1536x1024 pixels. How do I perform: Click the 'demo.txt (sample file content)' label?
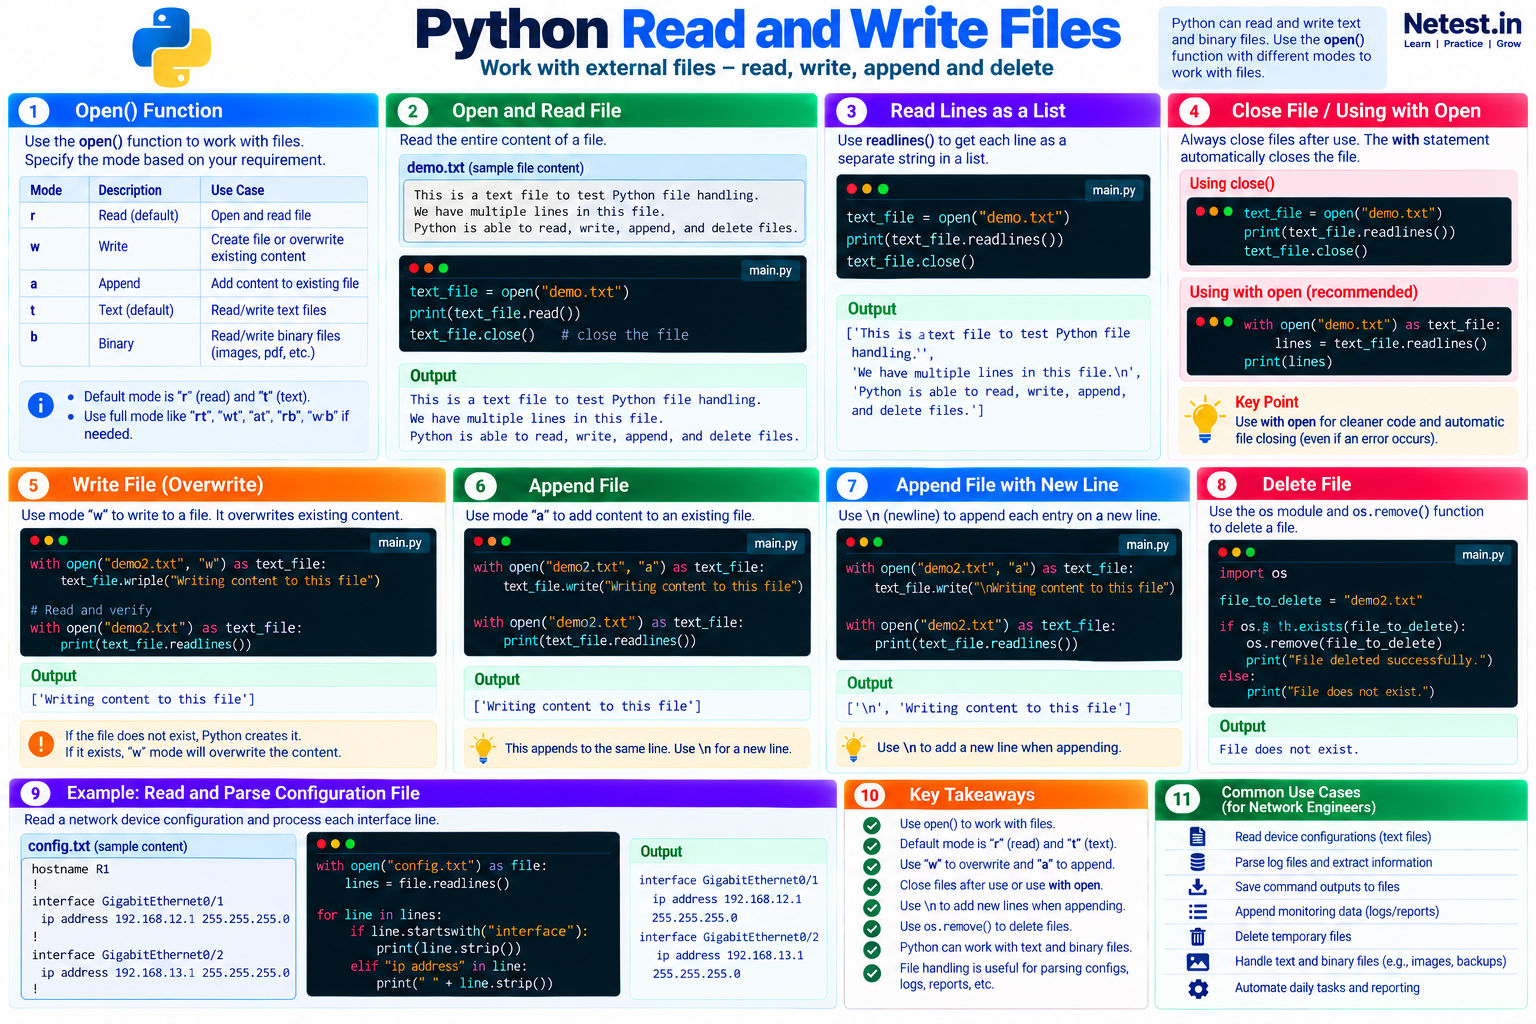point(495,168)
